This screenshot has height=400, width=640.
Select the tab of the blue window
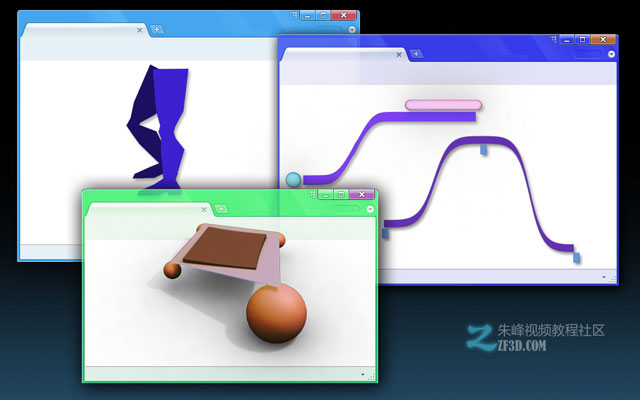click(x=84, y=30)
